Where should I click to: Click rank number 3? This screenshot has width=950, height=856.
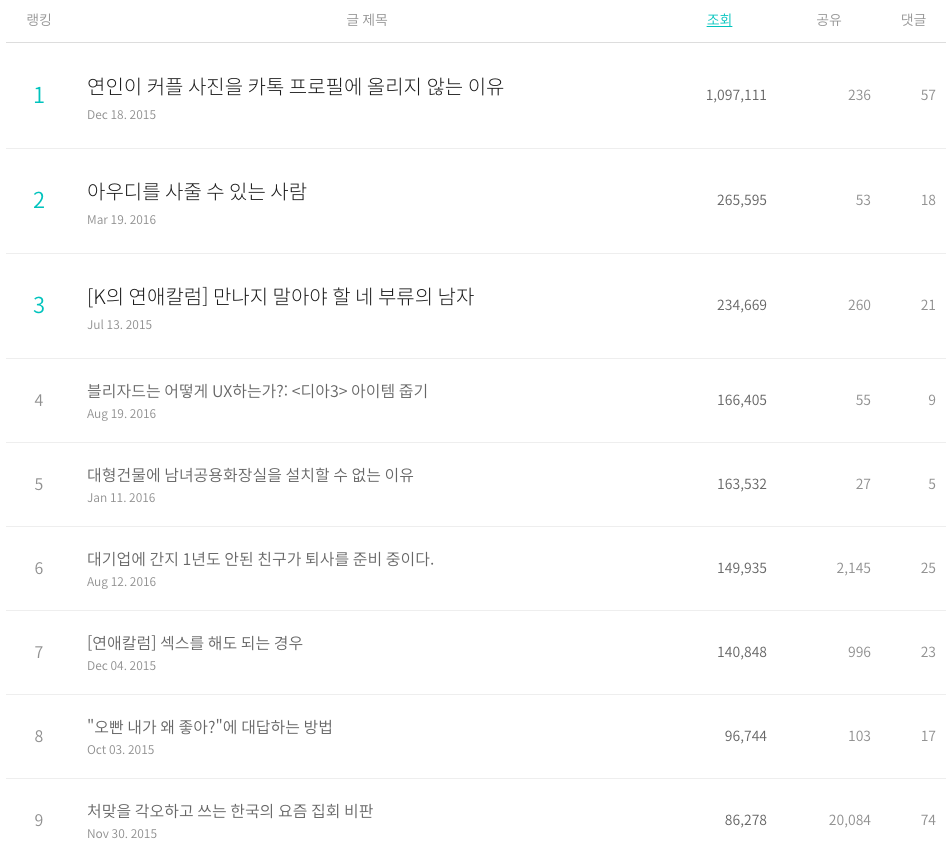pyautogui.click(x=39, y=305)
